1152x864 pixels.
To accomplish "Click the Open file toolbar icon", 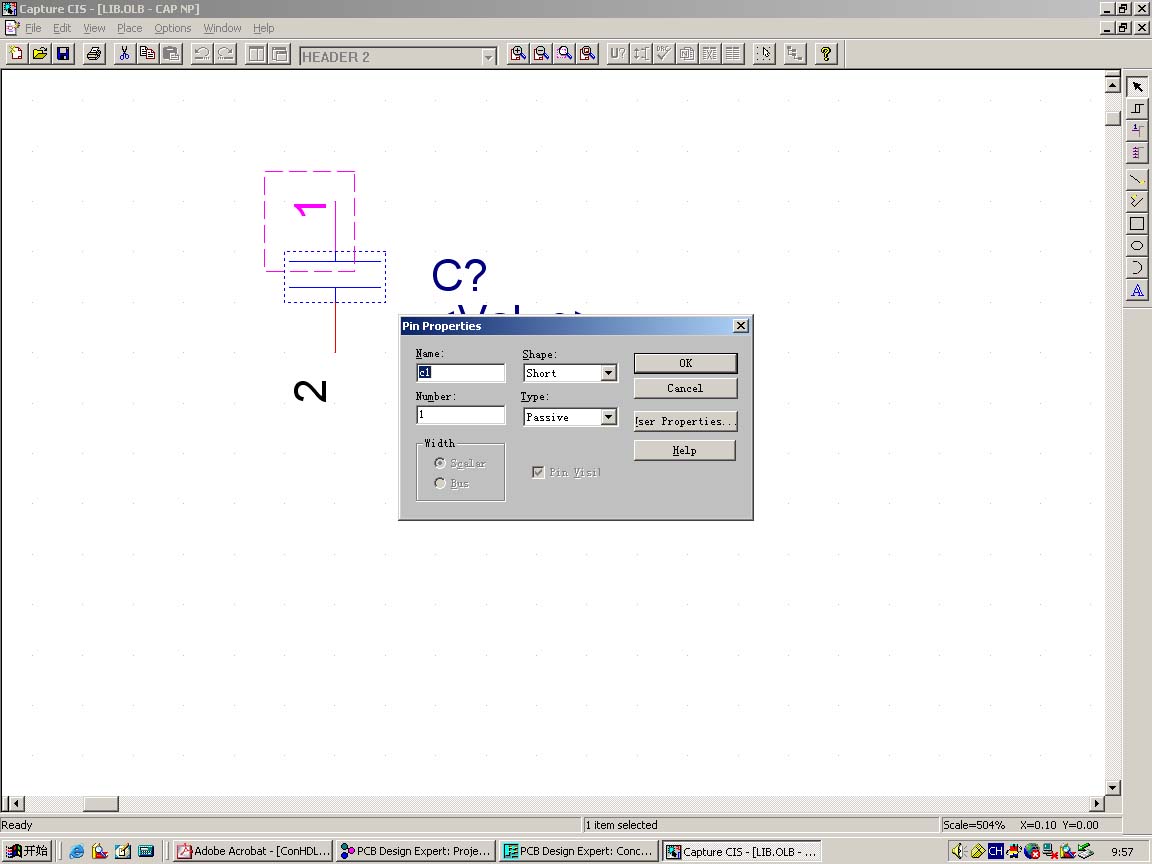I will pyautogui.click(x=40, y=54).
